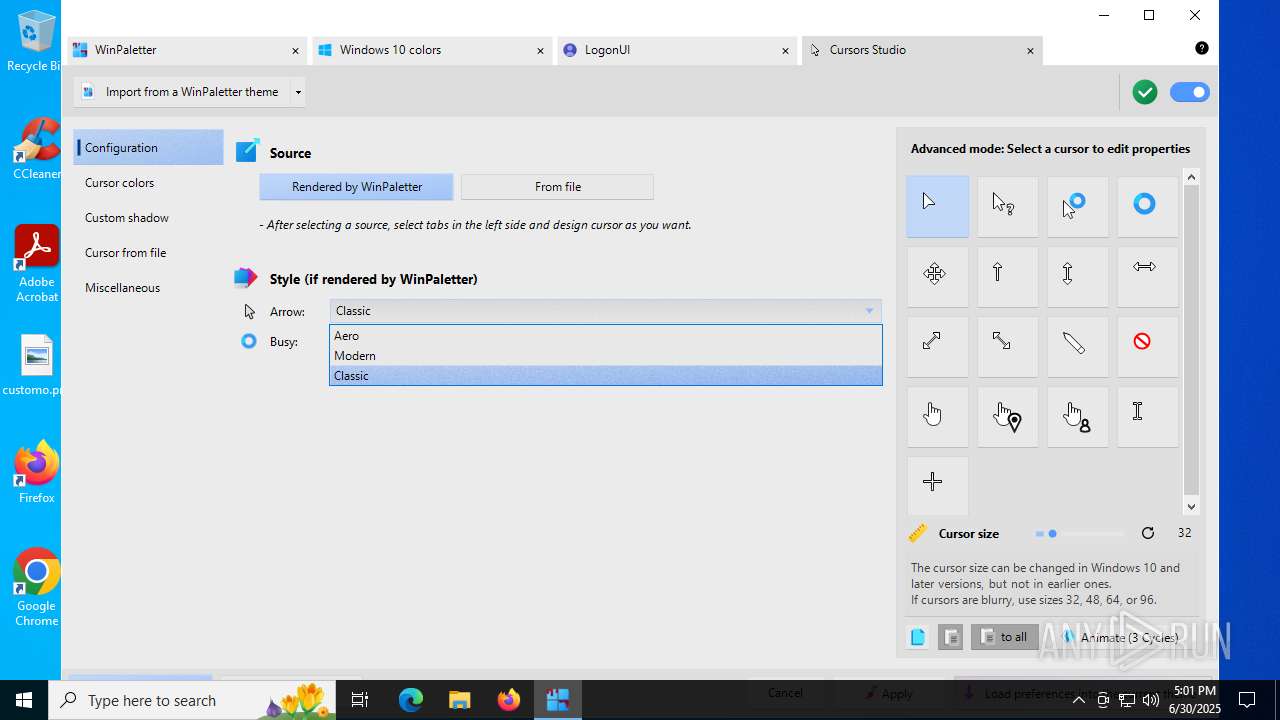Select the Location pin hand cursor

pos(1007,417)
